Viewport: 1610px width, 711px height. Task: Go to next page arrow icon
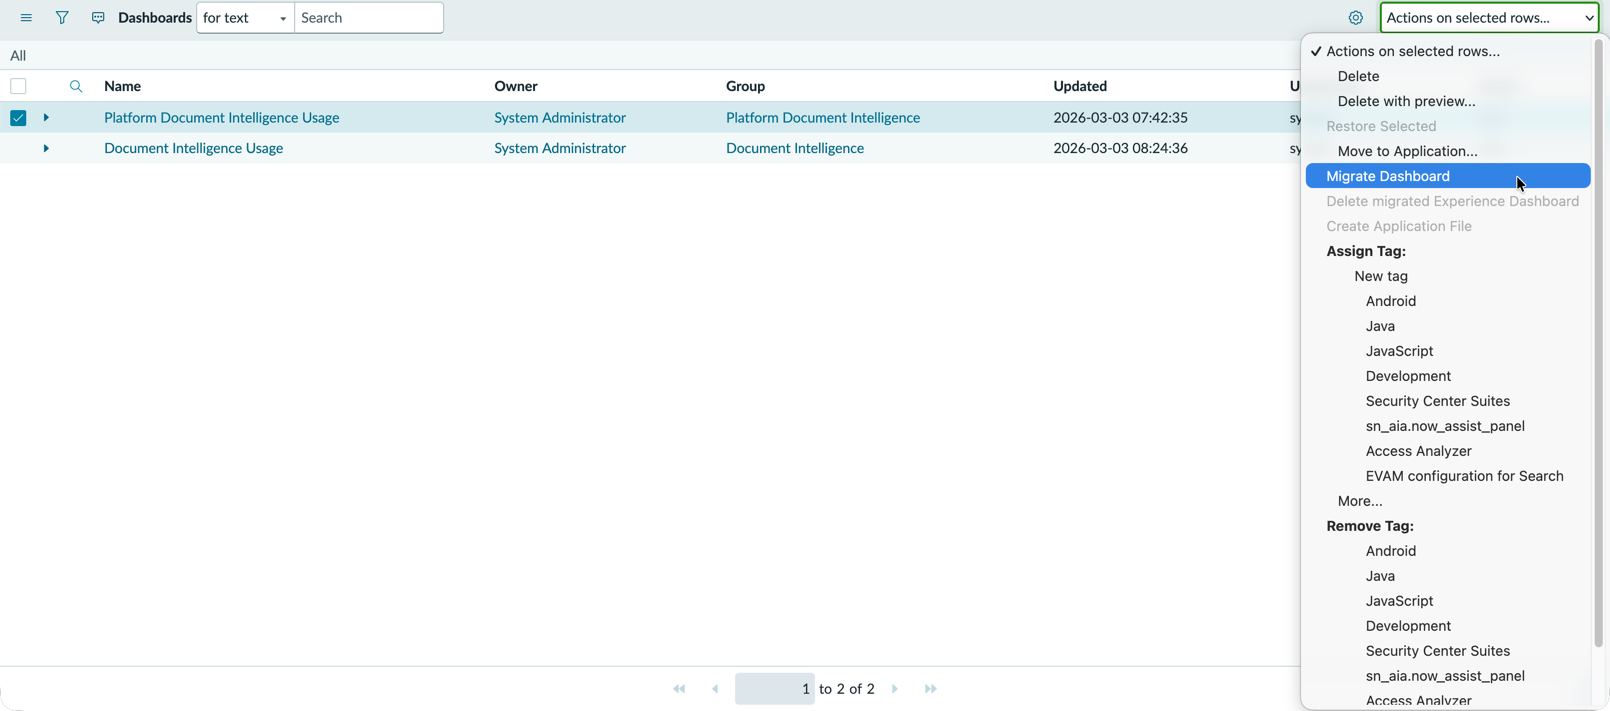pos(895,689)
